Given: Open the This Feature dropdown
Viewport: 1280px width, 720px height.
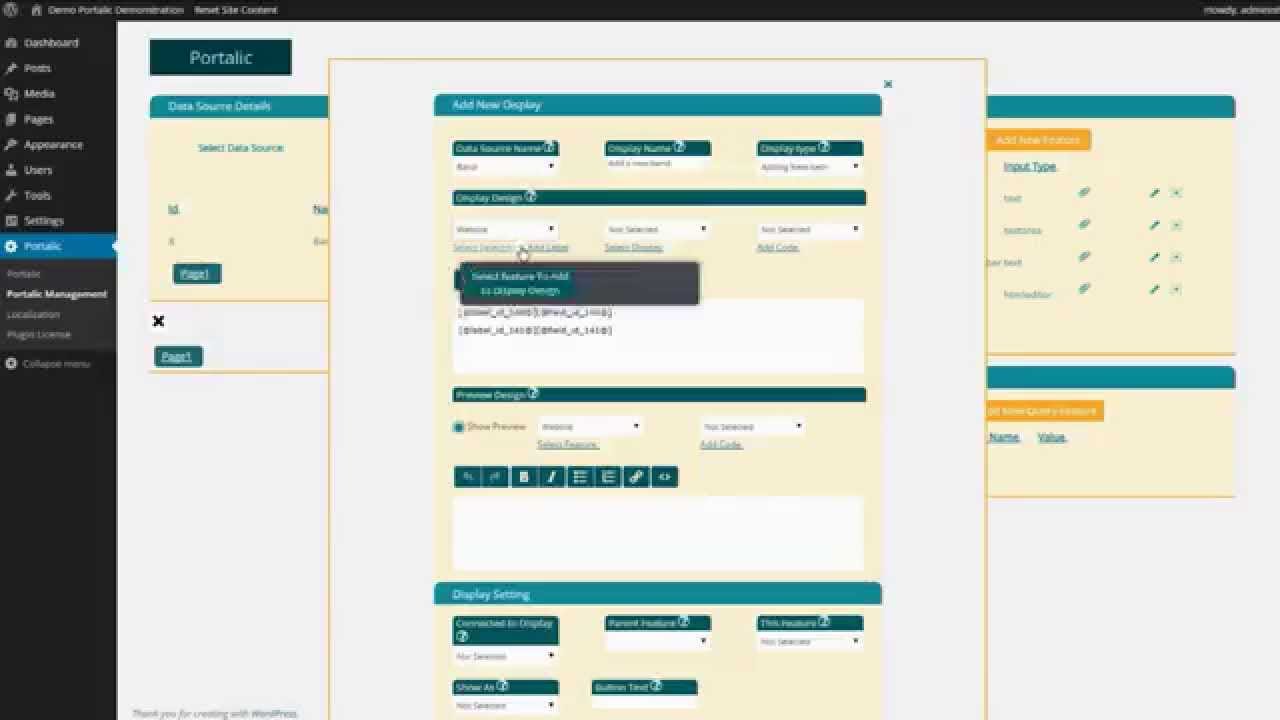Looking at the screenshot, I should point(809,641).
